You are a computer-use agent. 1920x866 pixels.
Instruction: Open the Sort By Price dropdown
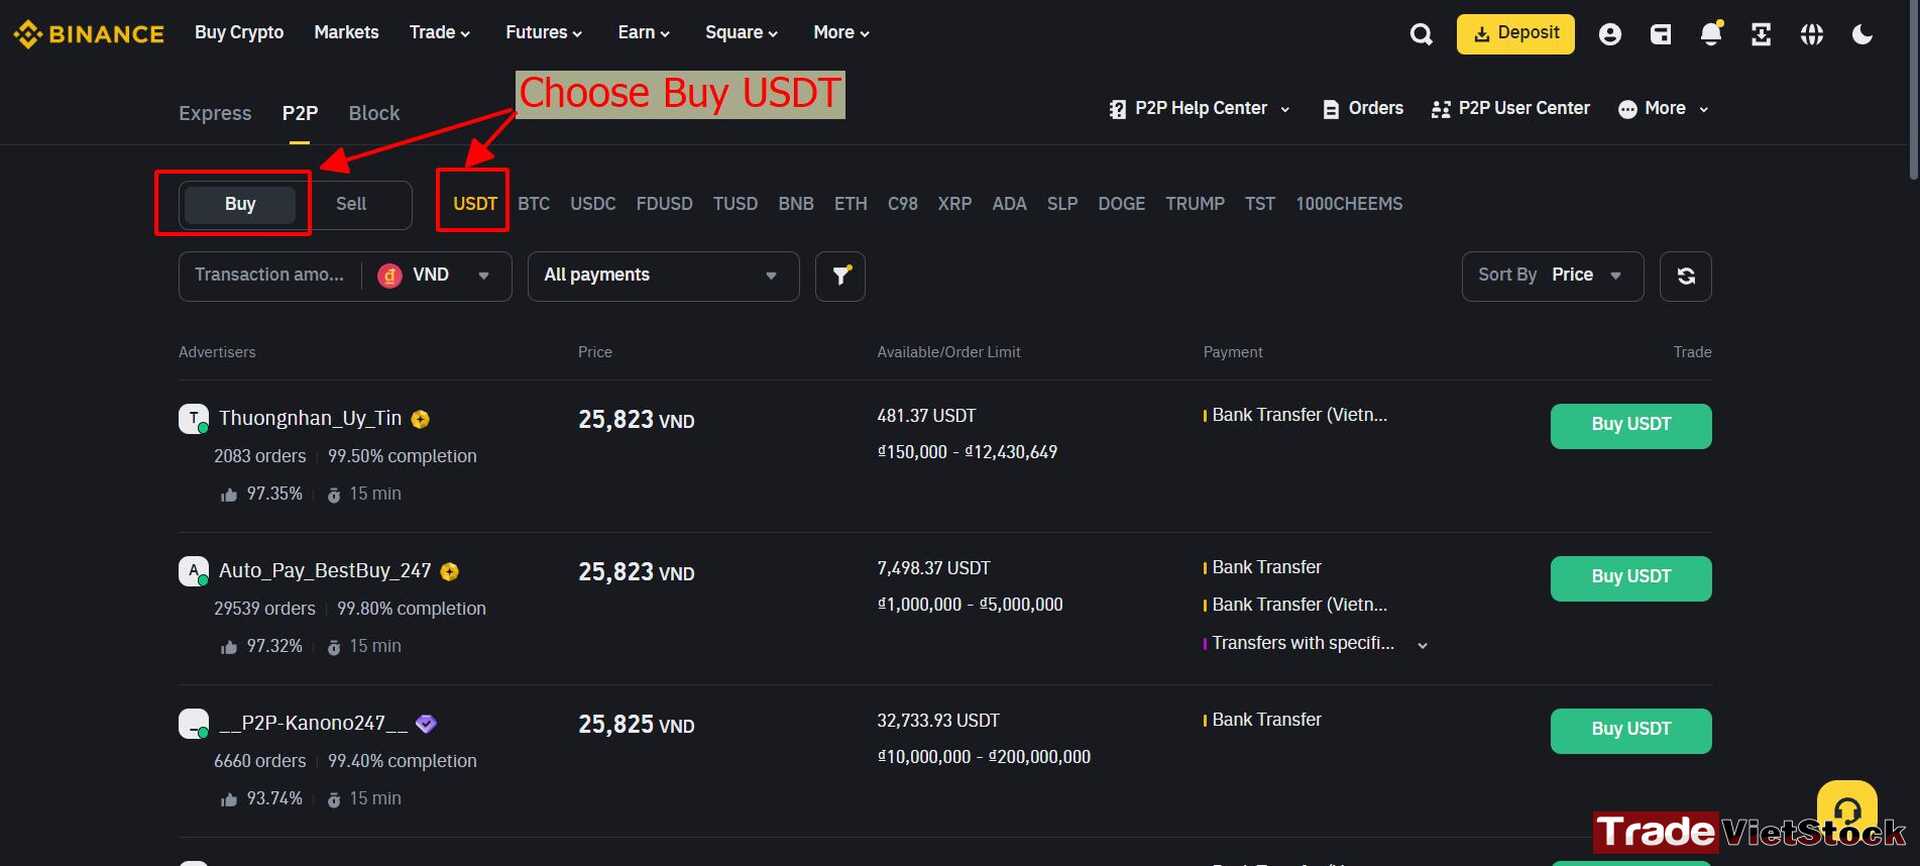pos(1552,276)
